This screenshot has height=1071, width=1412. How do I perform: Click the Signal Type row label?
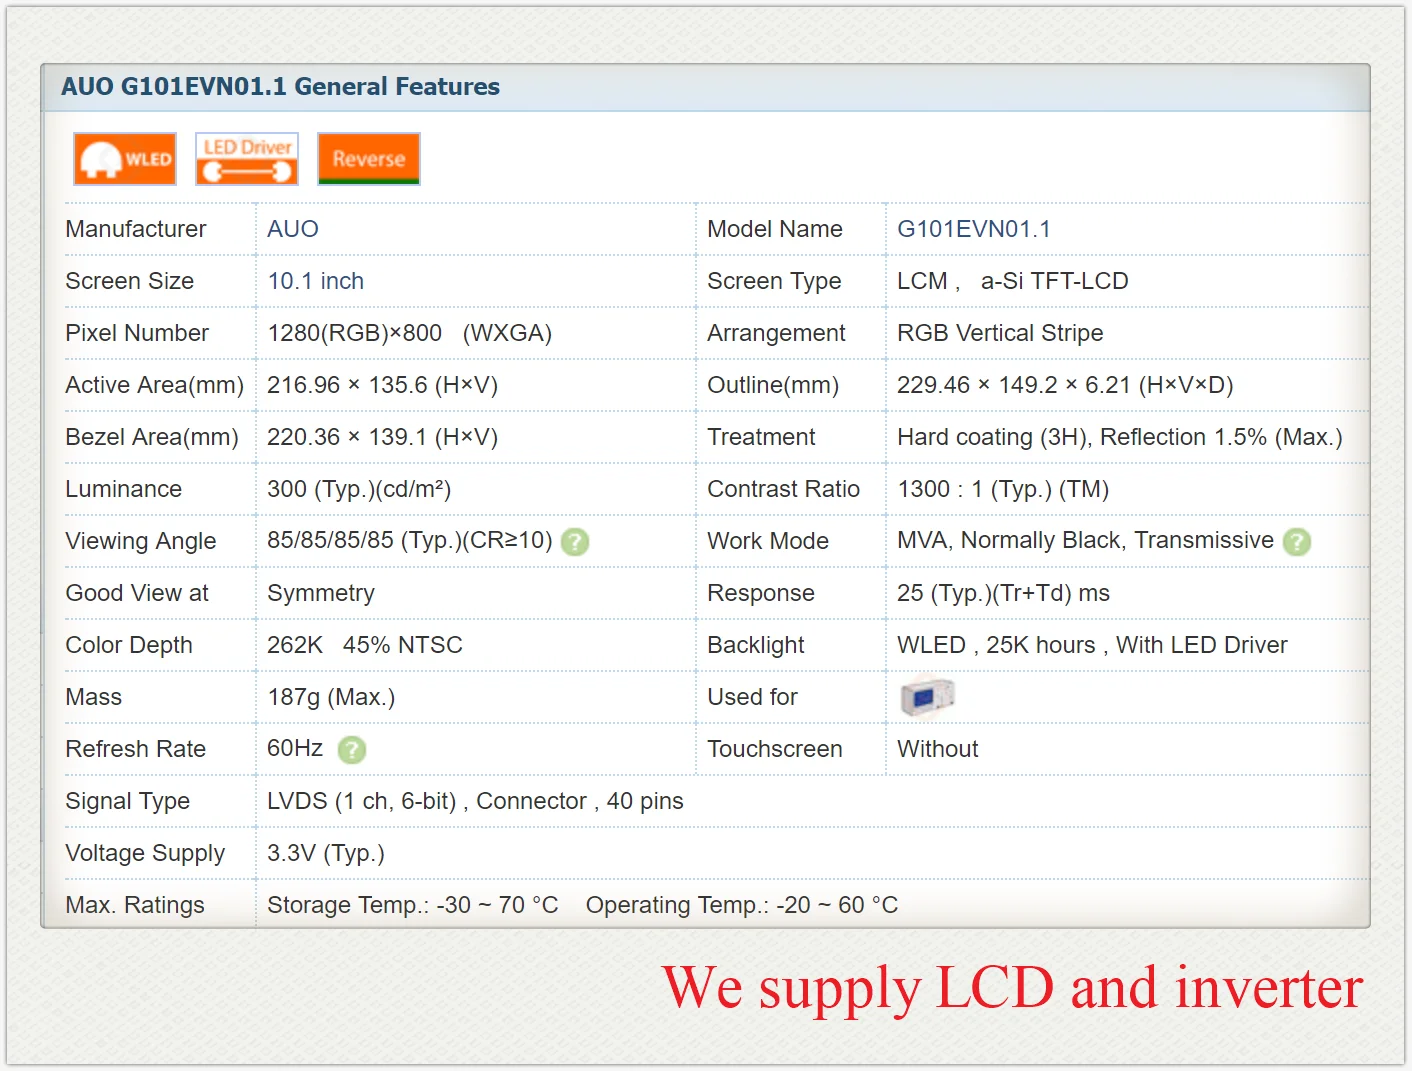128,801
